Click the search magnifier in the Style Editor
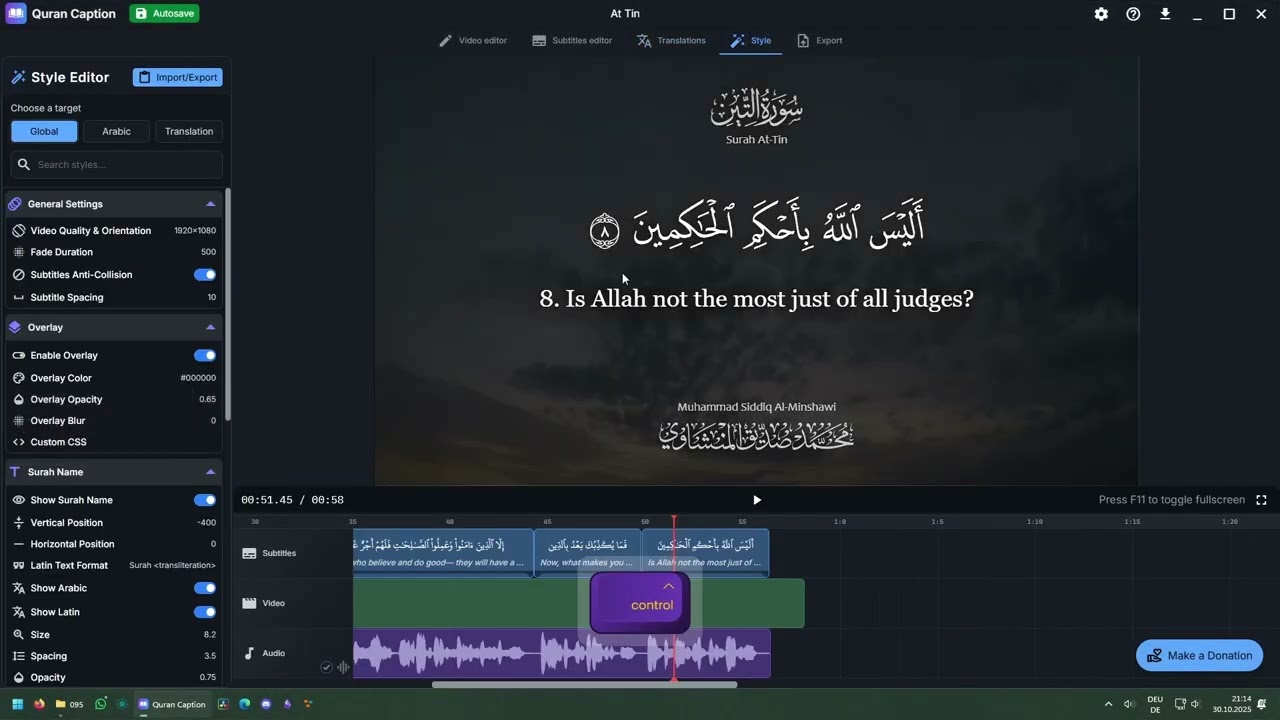This screenshot has height=720, width=1280. point(25,164)
